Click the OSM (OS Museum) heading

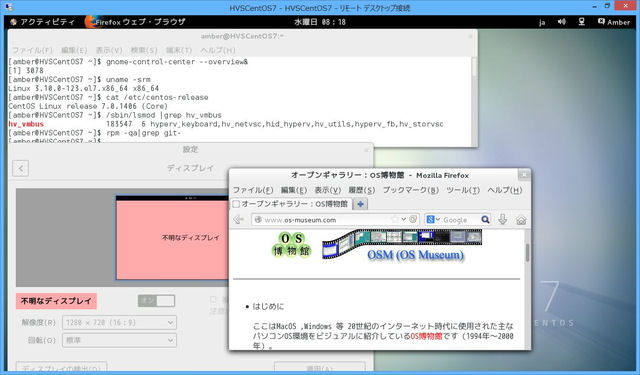(x=416, y=255)
